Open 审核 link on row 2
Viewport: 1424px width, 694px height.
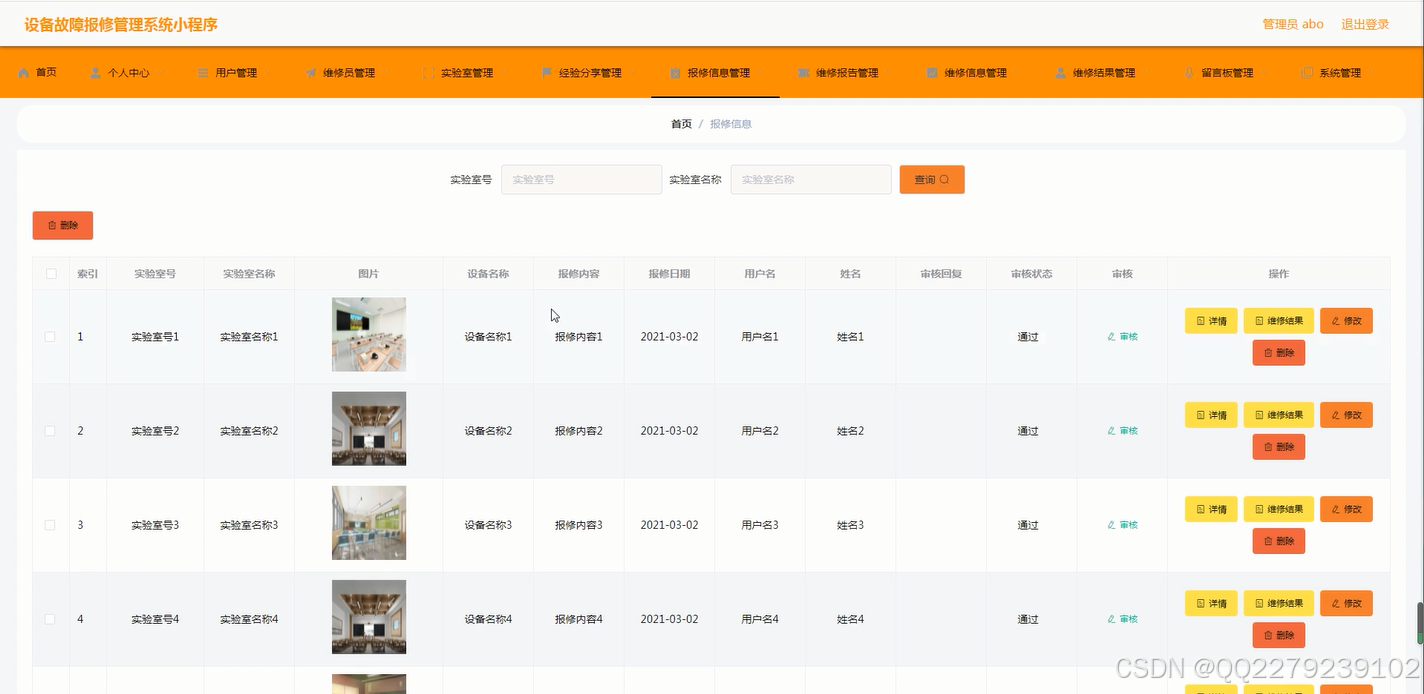tap(1122, 430)
